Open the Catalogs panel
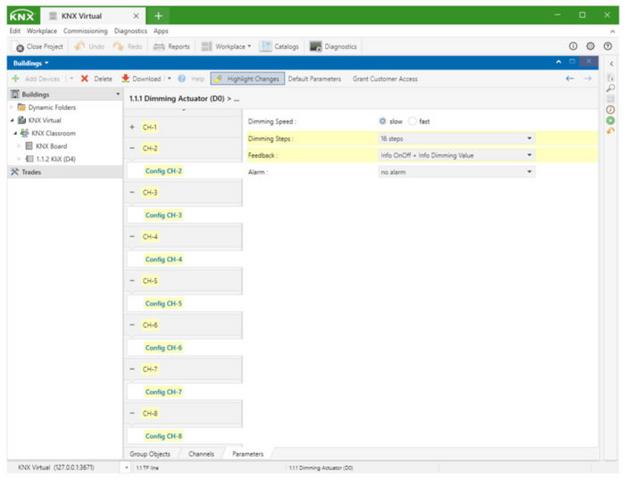The image size is (625, 480). point(280,47)
